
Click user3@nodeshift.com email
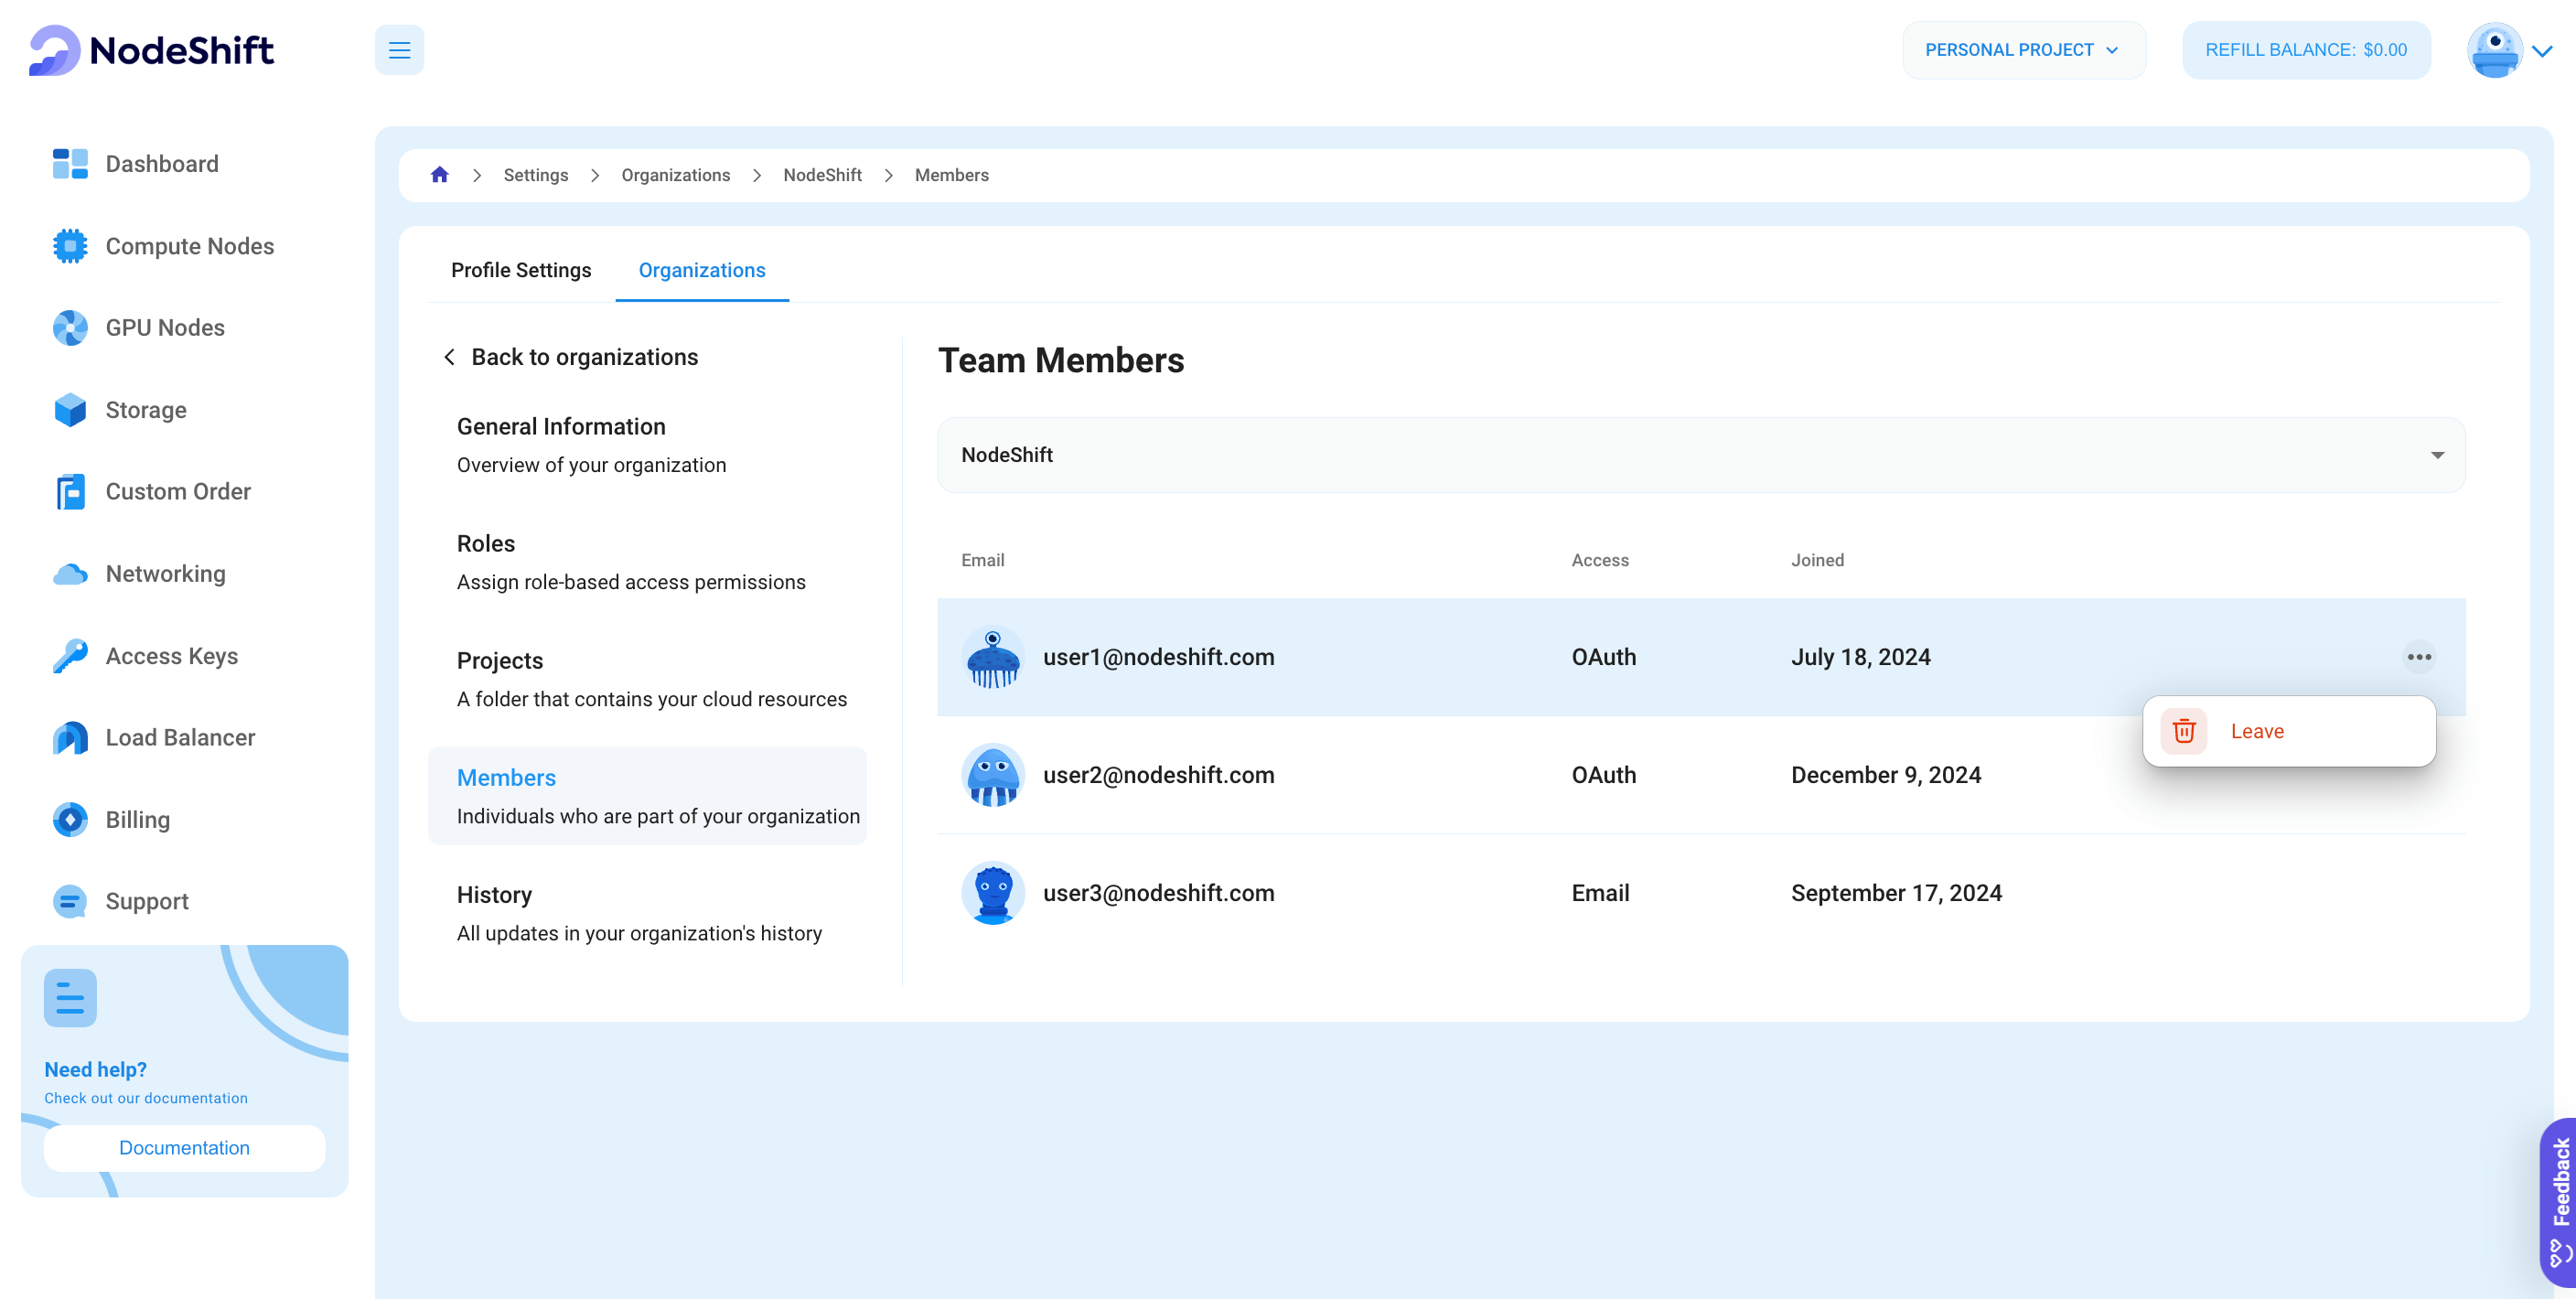coord(1158,893)
